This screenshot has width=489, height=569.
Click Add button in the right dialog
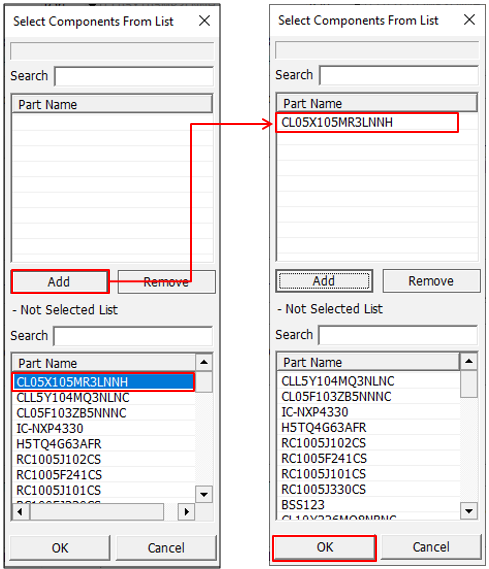point(324,281)
